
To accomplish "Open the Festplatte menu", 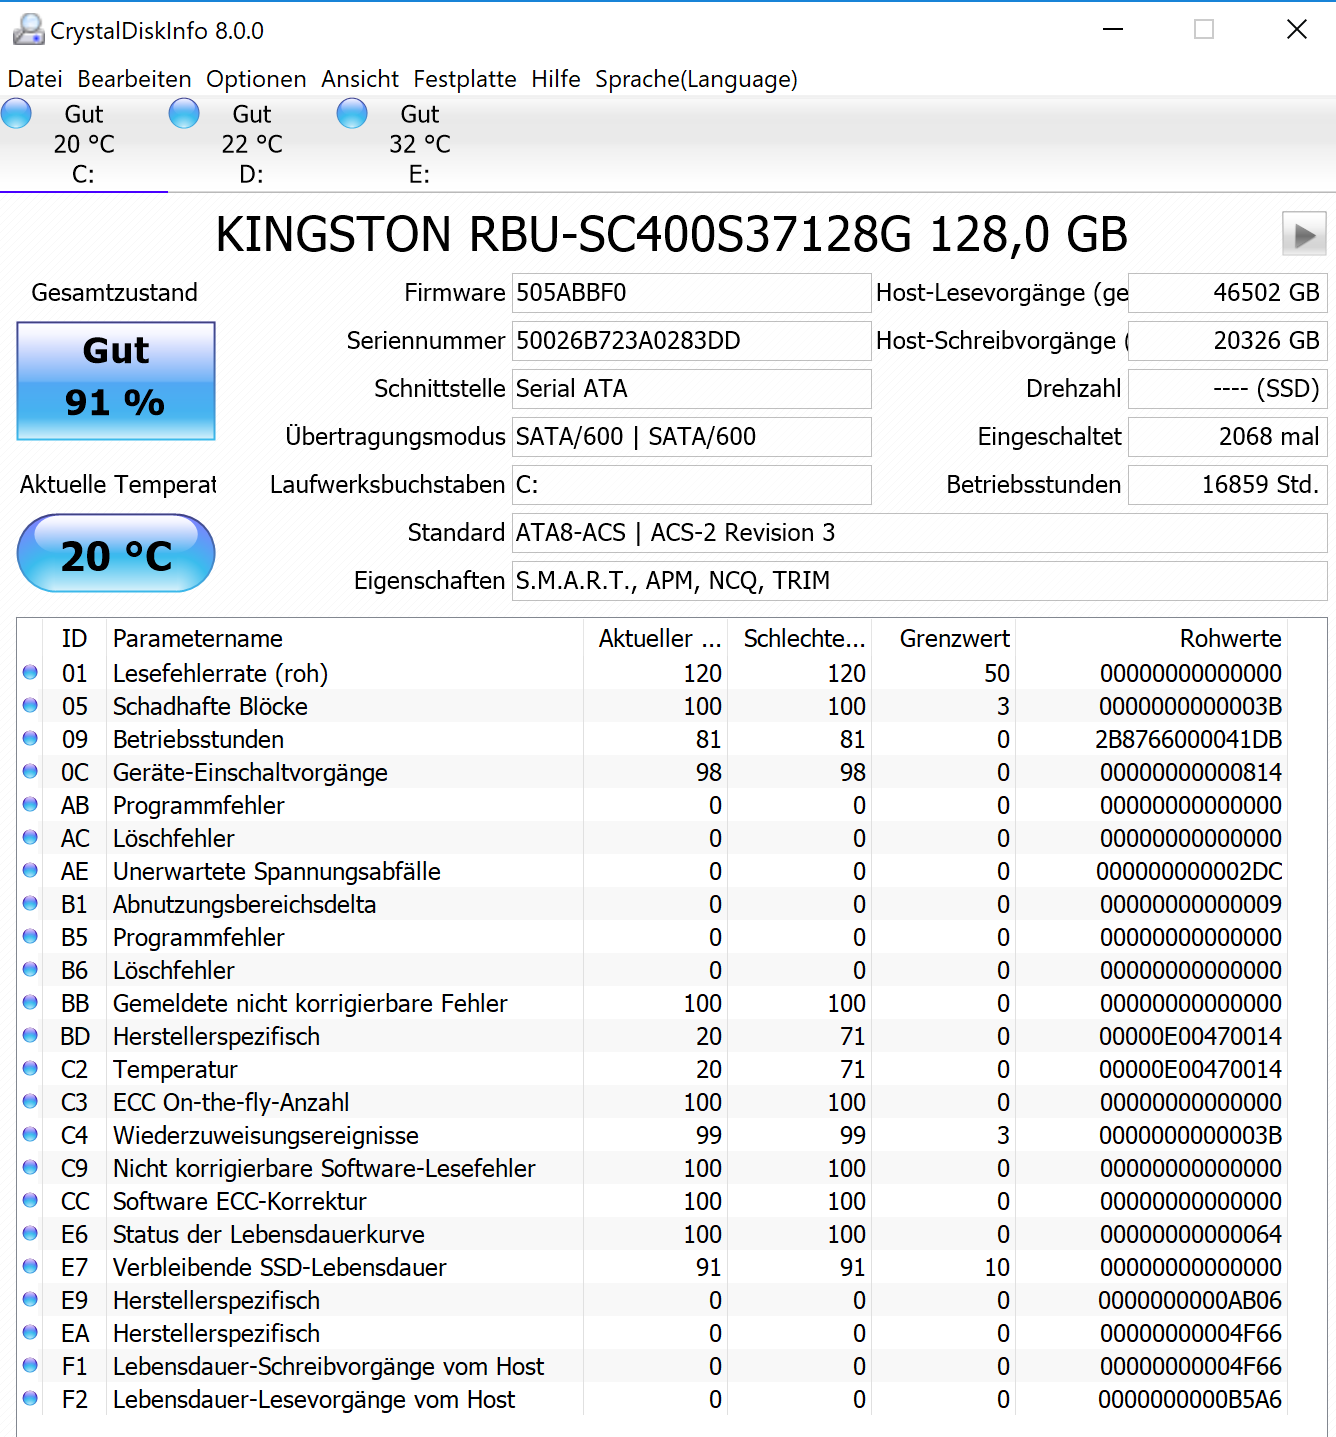I will (x=465, y=79).
